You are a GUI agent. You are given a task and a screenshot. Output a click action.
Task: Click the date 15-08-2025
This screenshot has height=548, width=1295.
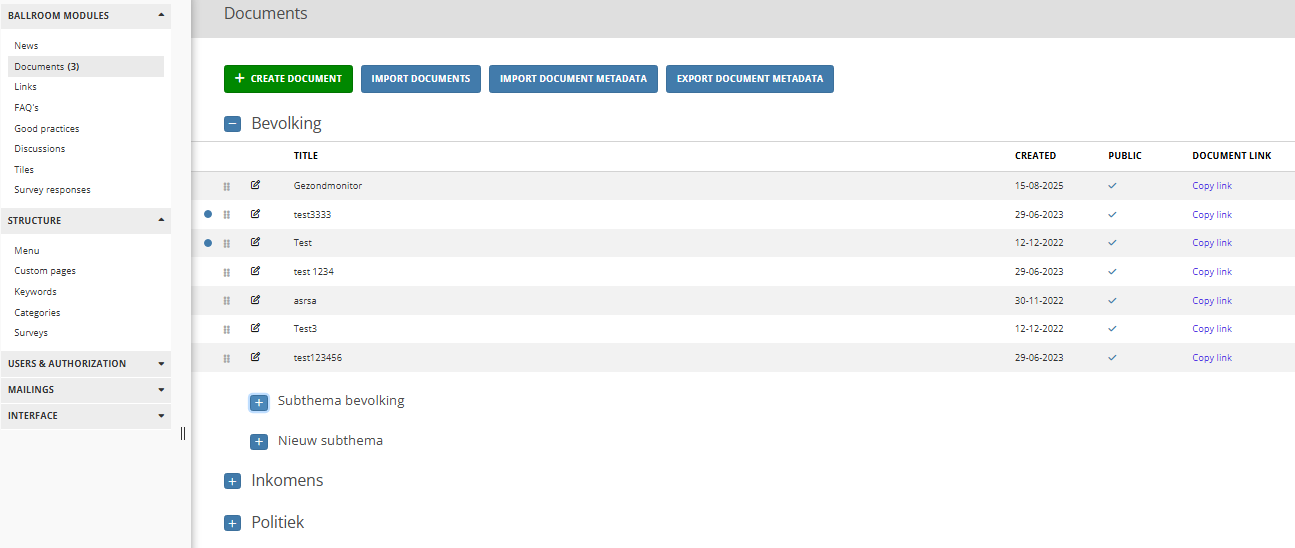tap(1039, 186)
